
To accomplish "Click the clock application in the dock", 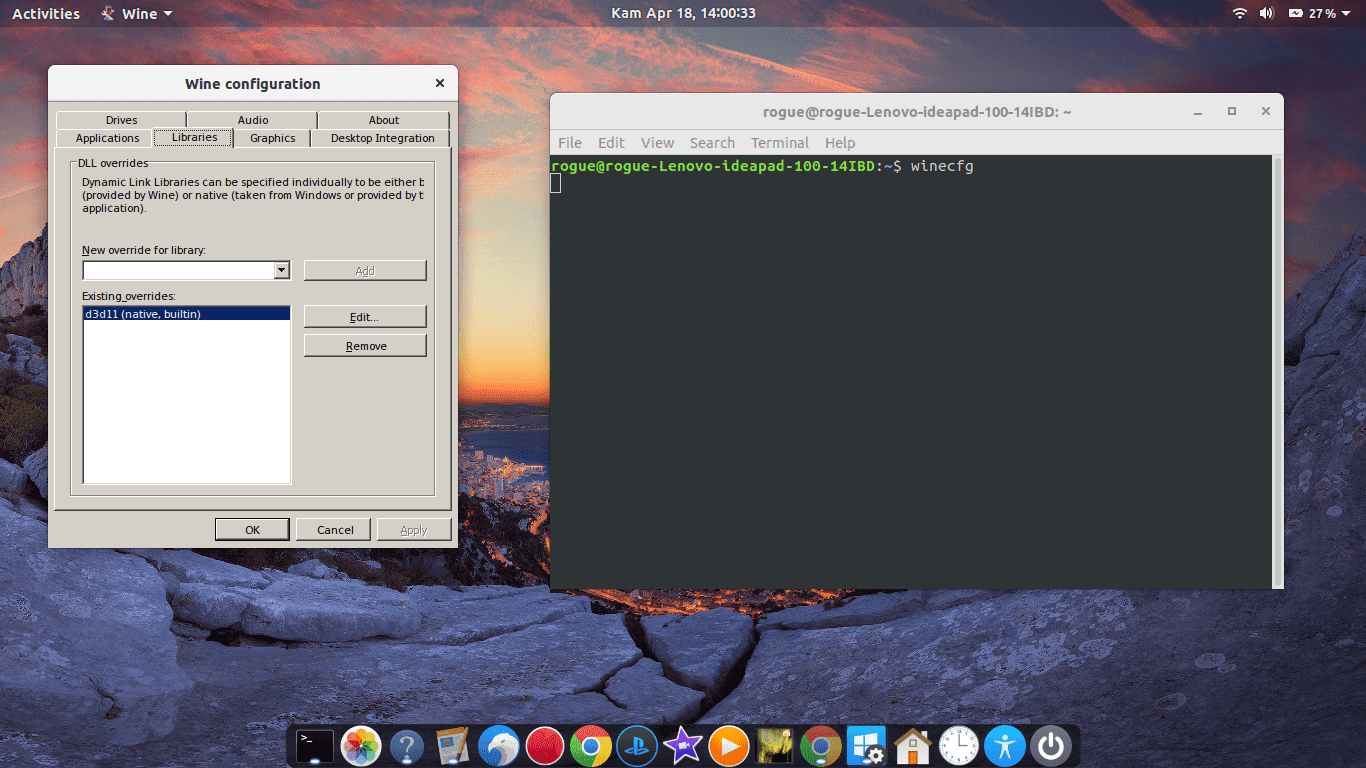I will [x=958, y=745].
